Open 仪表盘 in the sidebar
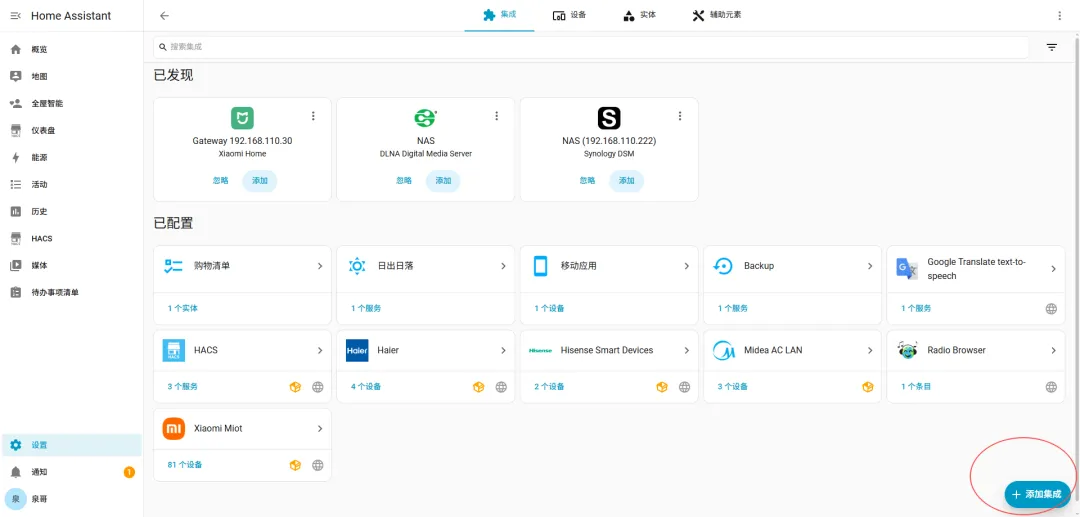This screenshot has height=517, width=1080. [x=72, y=130]
